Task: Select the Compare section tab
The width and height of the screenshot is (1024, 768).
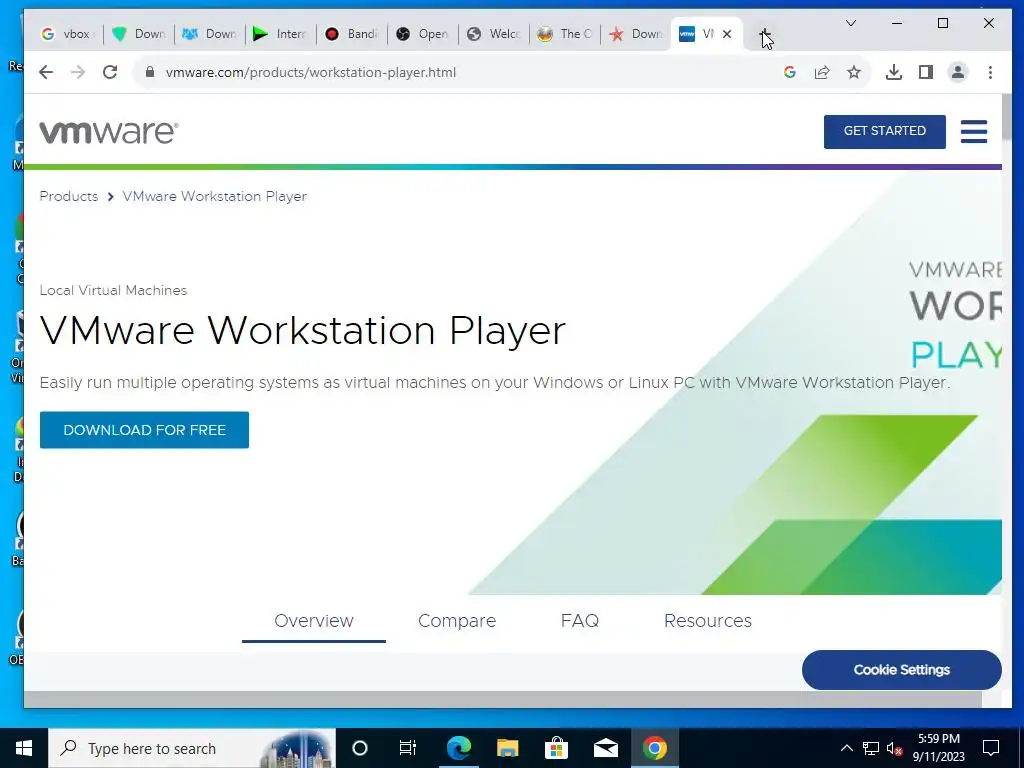Action: click(x=456, y=620)
